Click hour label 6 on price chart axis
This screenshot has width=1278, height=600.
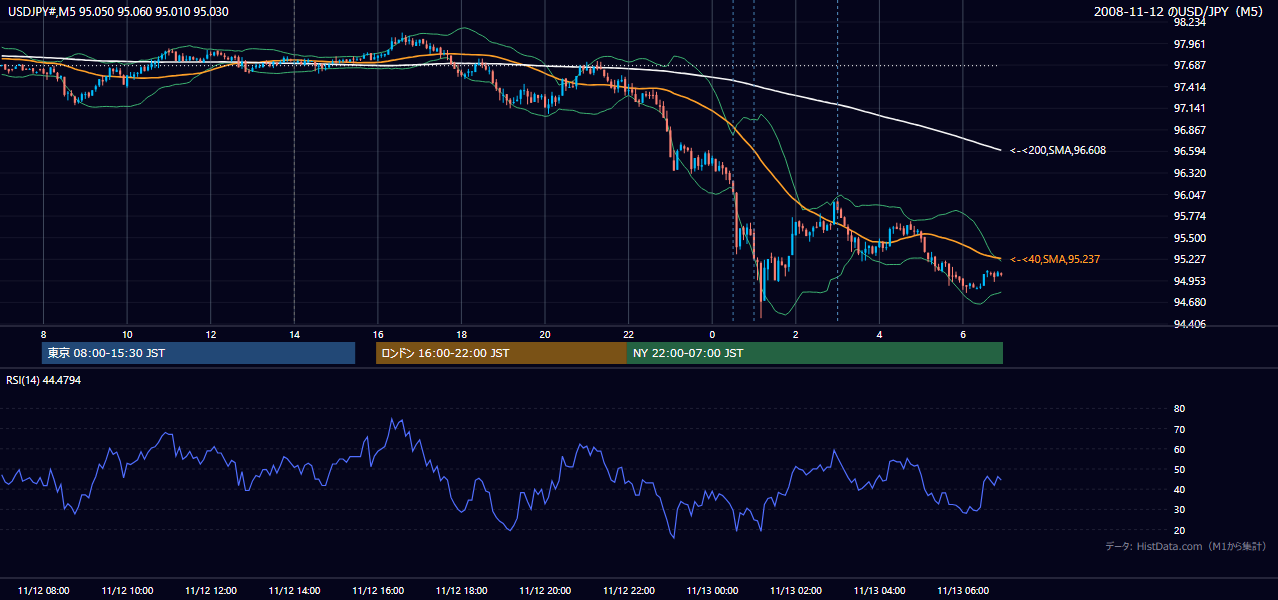tap(963, 333)
